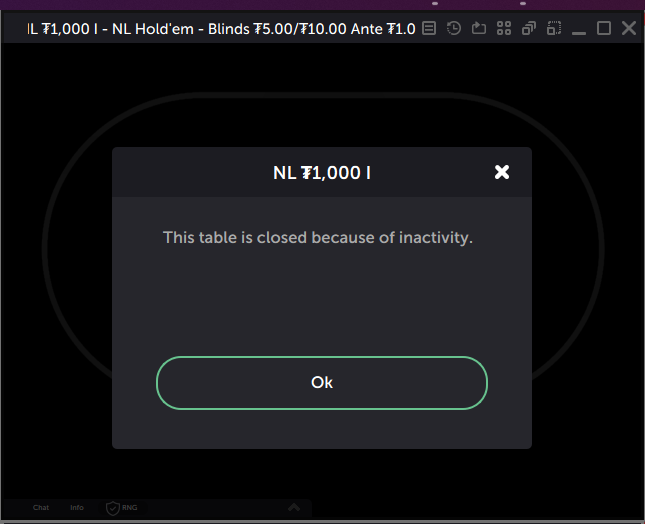The height and width of the screenshot is (524, 645).
Task: Open the hand history clock icon
Action: (x=454, y=29)
